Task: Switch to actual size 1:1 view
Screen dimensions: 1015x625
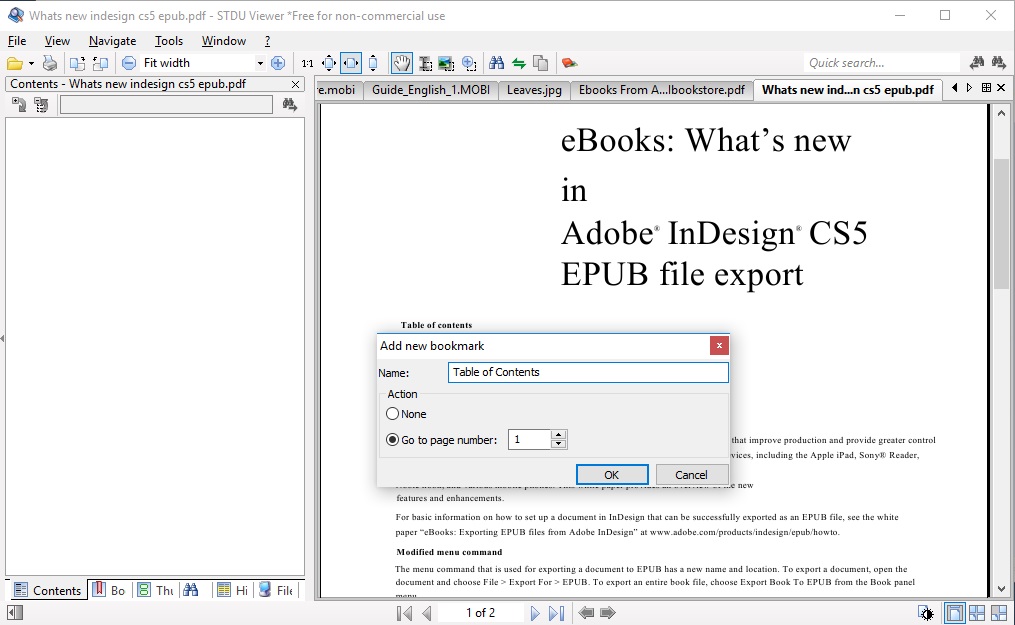Action: 307,62
